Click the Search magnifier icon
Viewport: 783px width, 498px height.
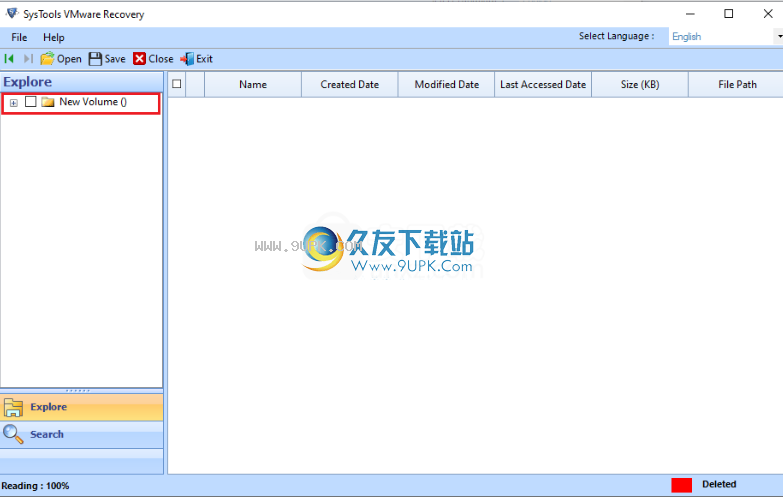click(13, 434)
